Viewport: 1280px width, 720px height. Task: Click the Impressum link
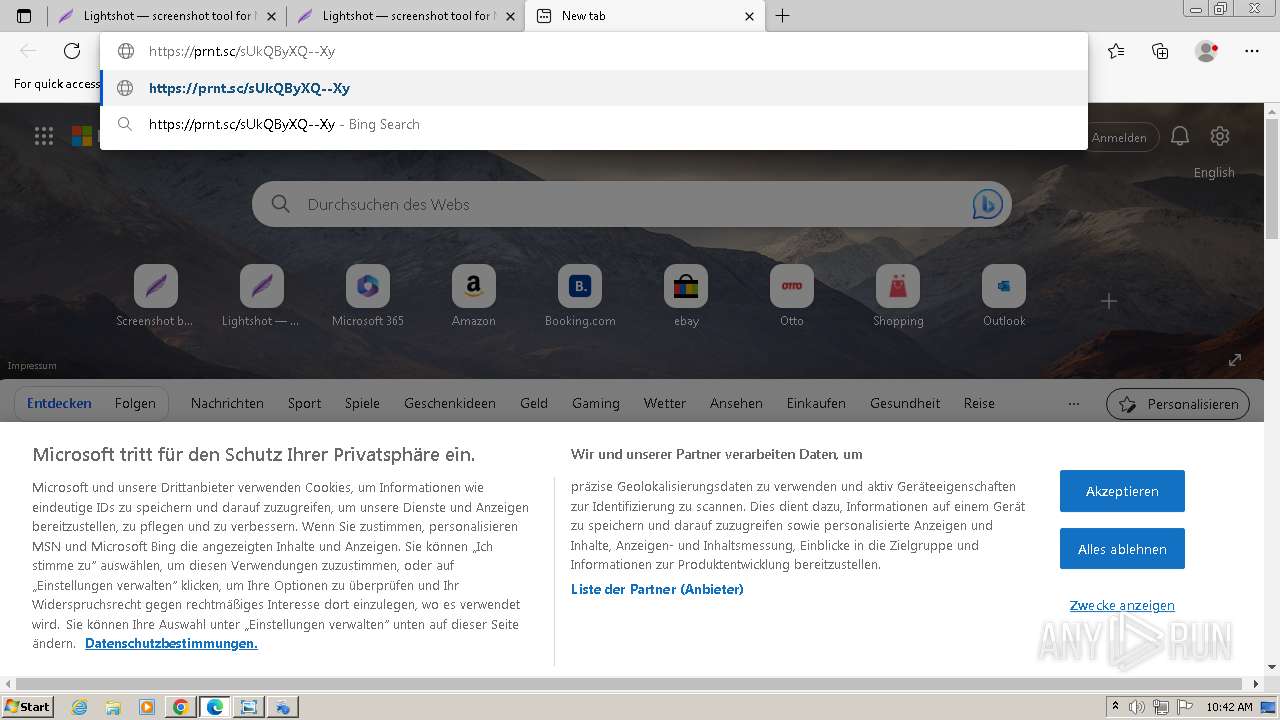coord(32,366)
